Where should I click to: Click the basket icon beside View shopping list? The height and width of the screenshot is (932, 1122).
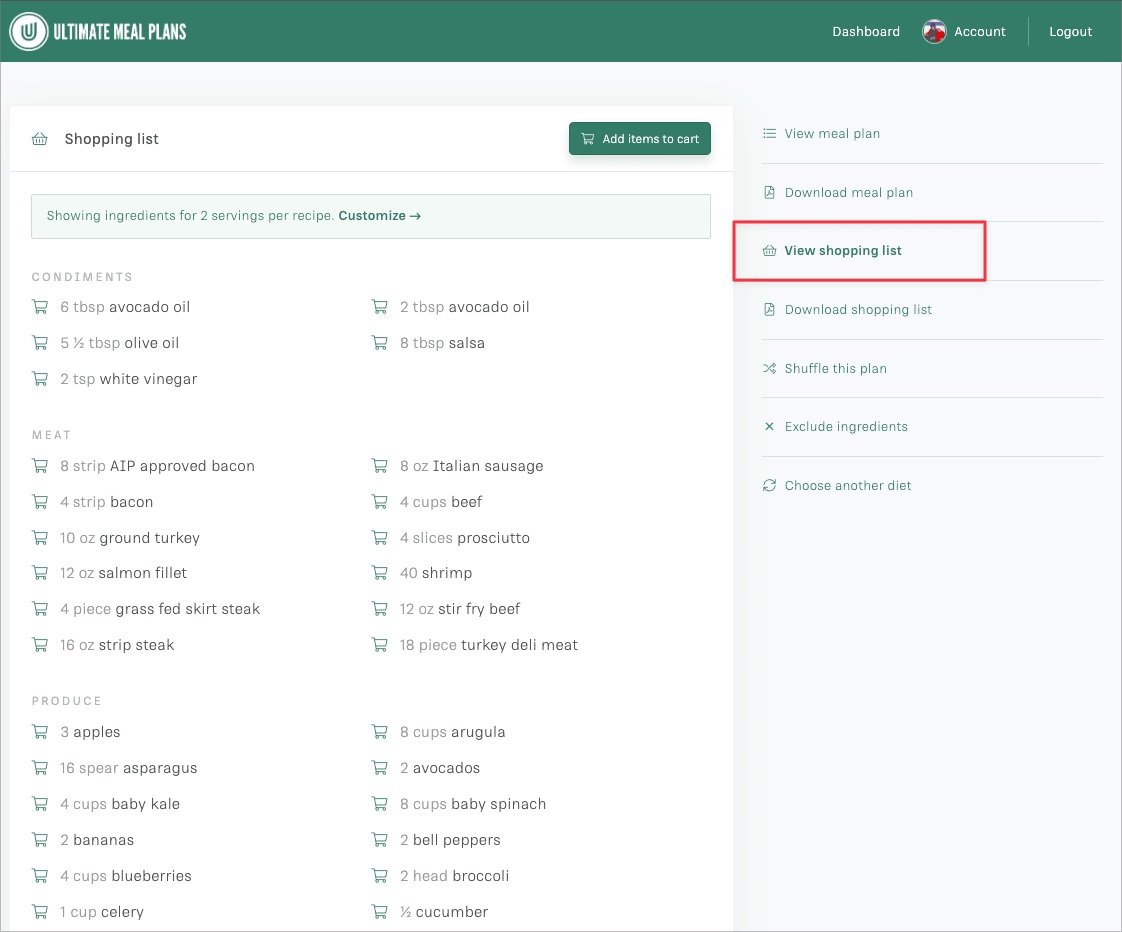[769, 251]
